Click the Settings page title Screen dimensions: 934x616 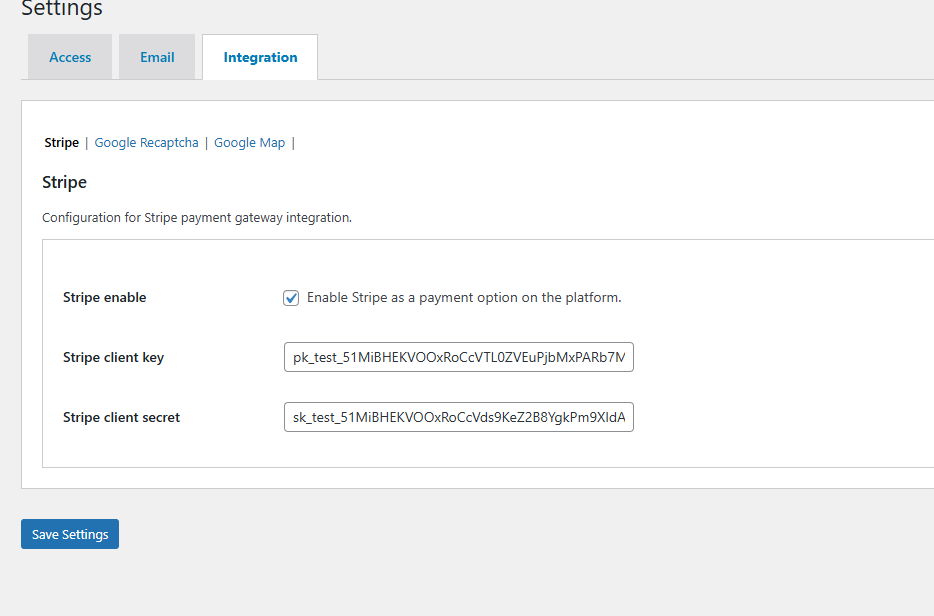click(x=61, y=10)
